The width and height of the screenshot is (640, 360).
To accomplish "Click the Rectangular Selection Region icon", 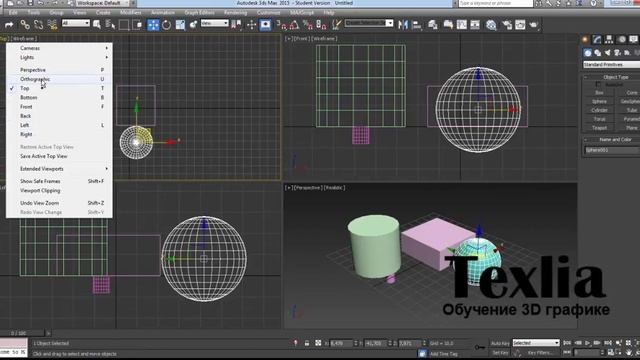I will click(124, 25).
